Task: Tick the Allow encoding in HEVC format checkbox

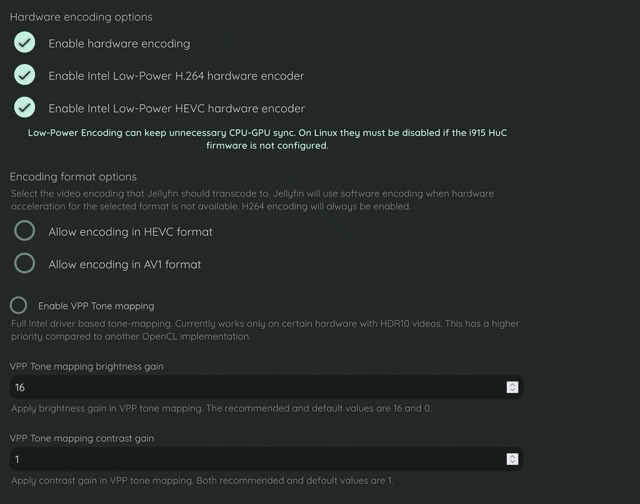Action: [25, 231]
